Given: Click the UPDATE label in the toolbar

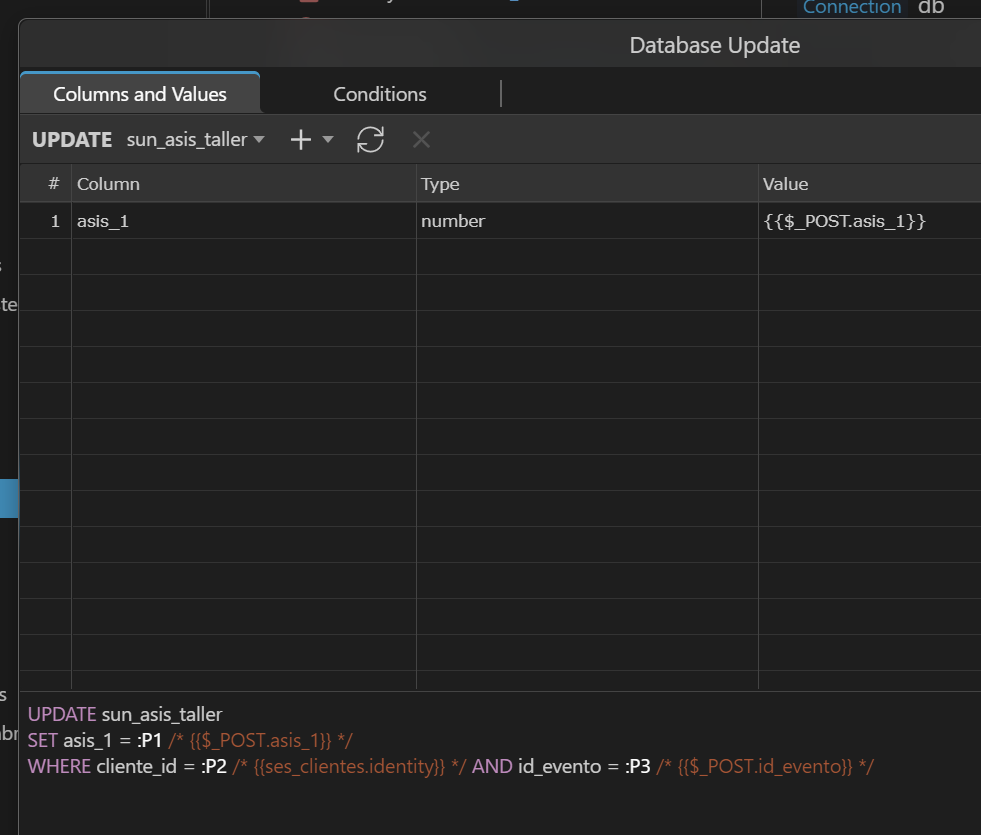Looking at the screenshot, I should click(x=71, y=139).
